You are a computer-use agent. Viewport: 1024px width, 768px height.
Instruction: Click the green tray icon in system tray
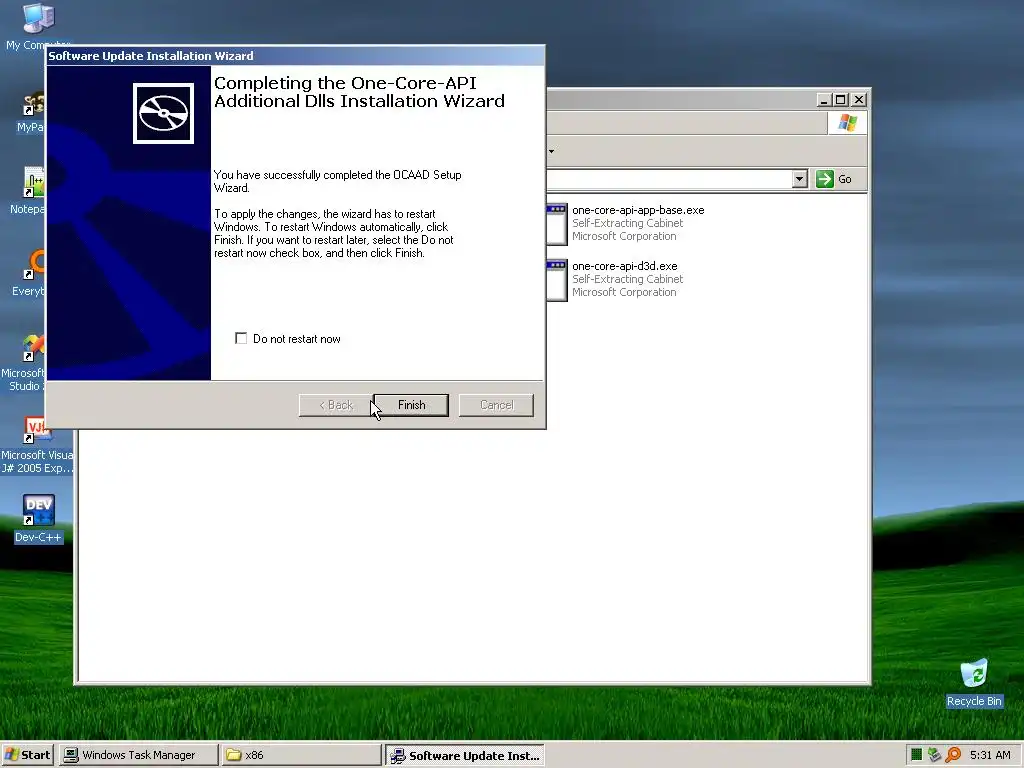click(x=916, y=755)
